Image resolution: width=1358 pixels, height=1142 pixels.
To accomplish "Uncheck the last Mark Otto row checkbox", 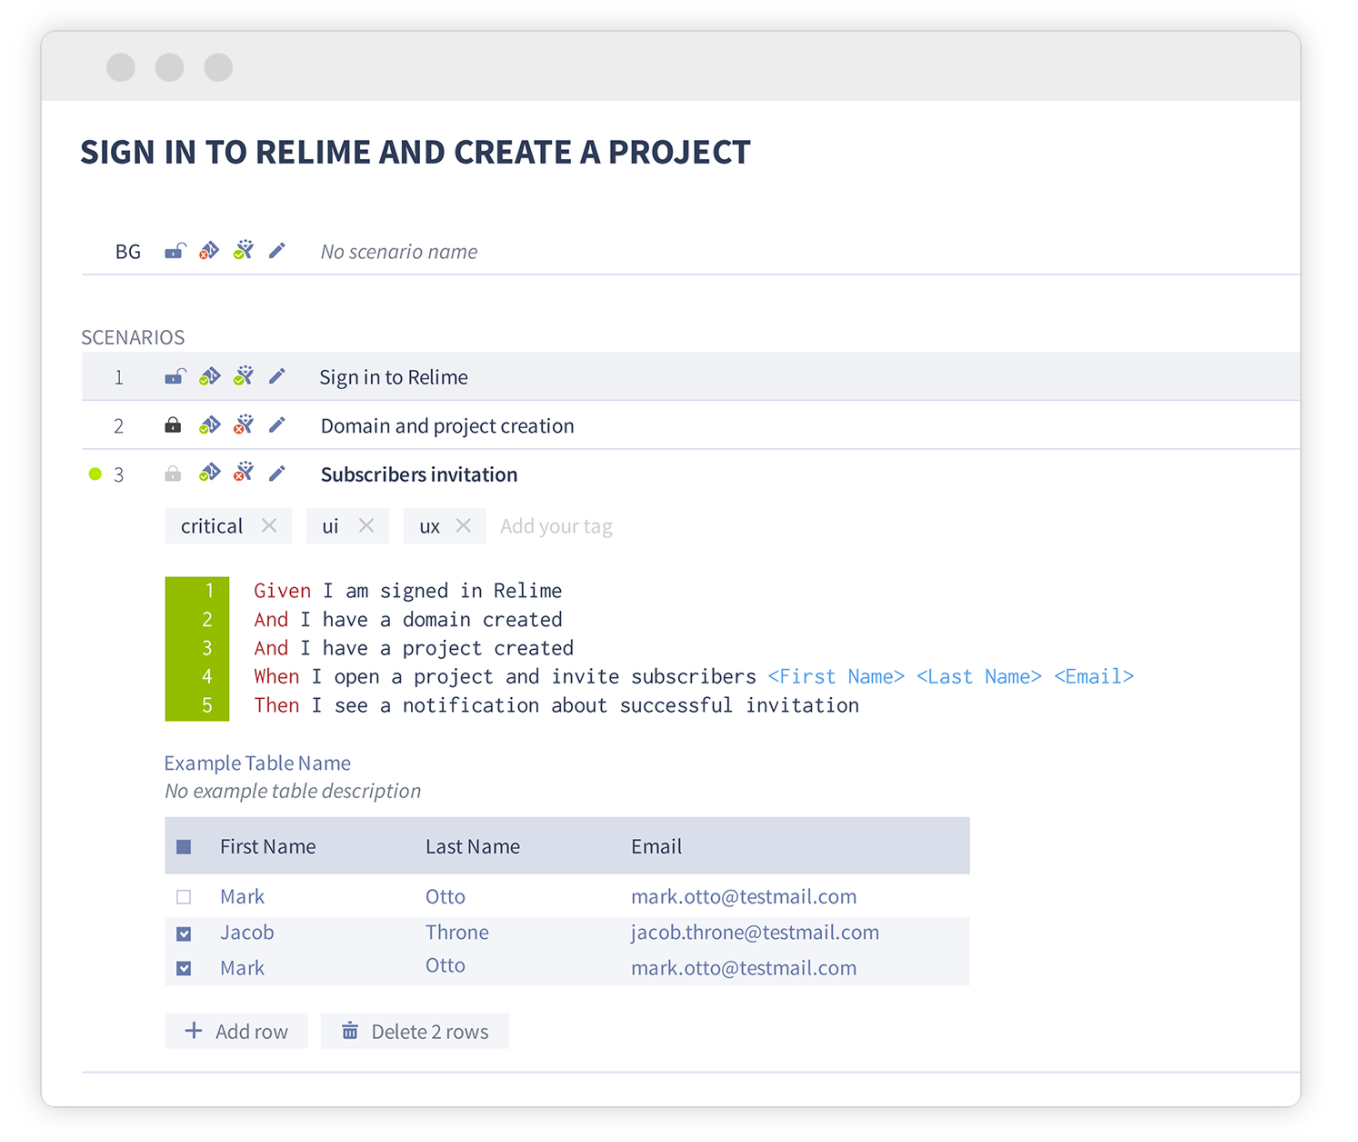I will pyautogui.click(x=184, y=968).
